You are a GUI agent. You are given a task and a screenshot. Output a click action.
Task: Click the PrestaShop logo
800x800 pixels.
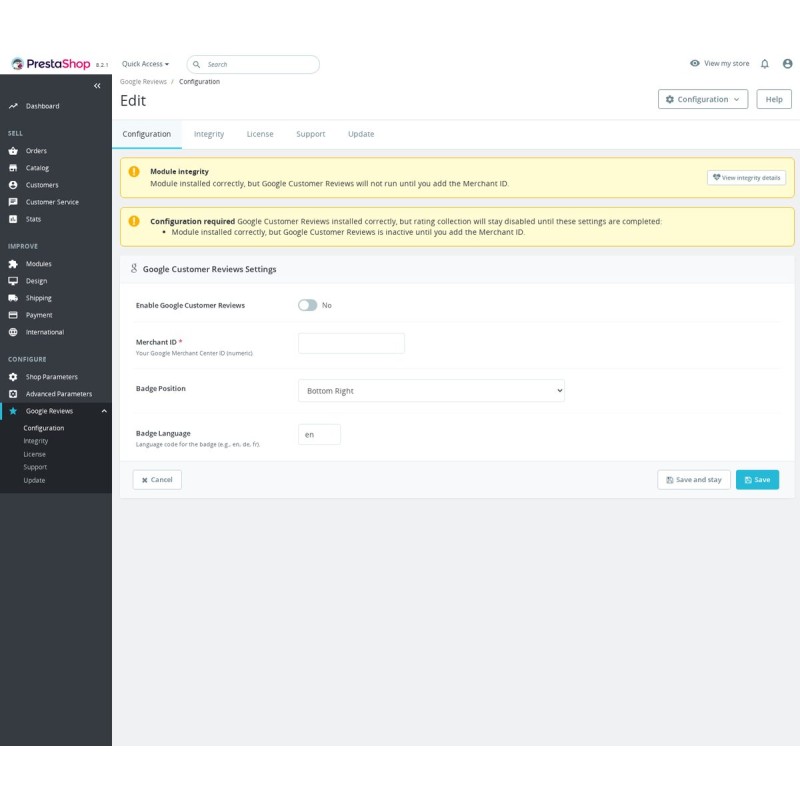coord(51,64)
